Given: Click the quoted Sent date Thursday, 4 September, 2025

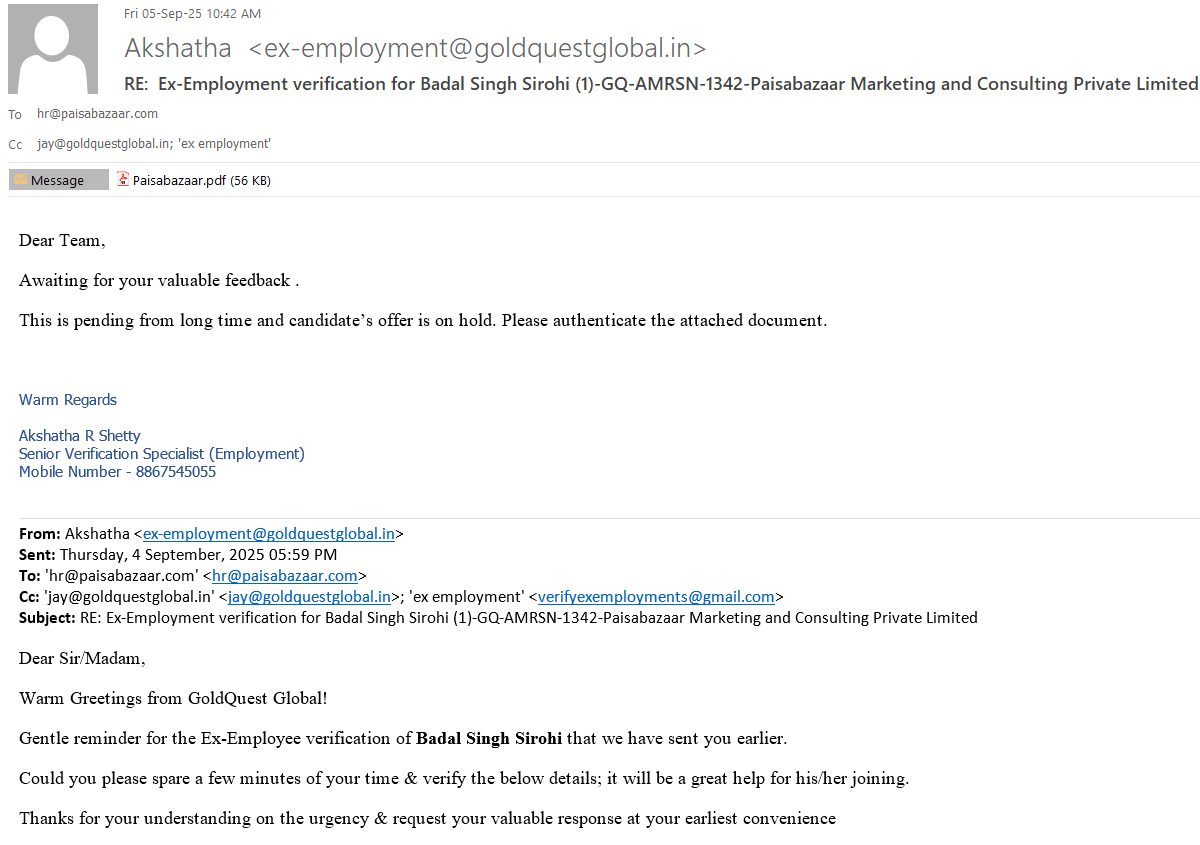Looking at the screenshot, I should [198, 555].
